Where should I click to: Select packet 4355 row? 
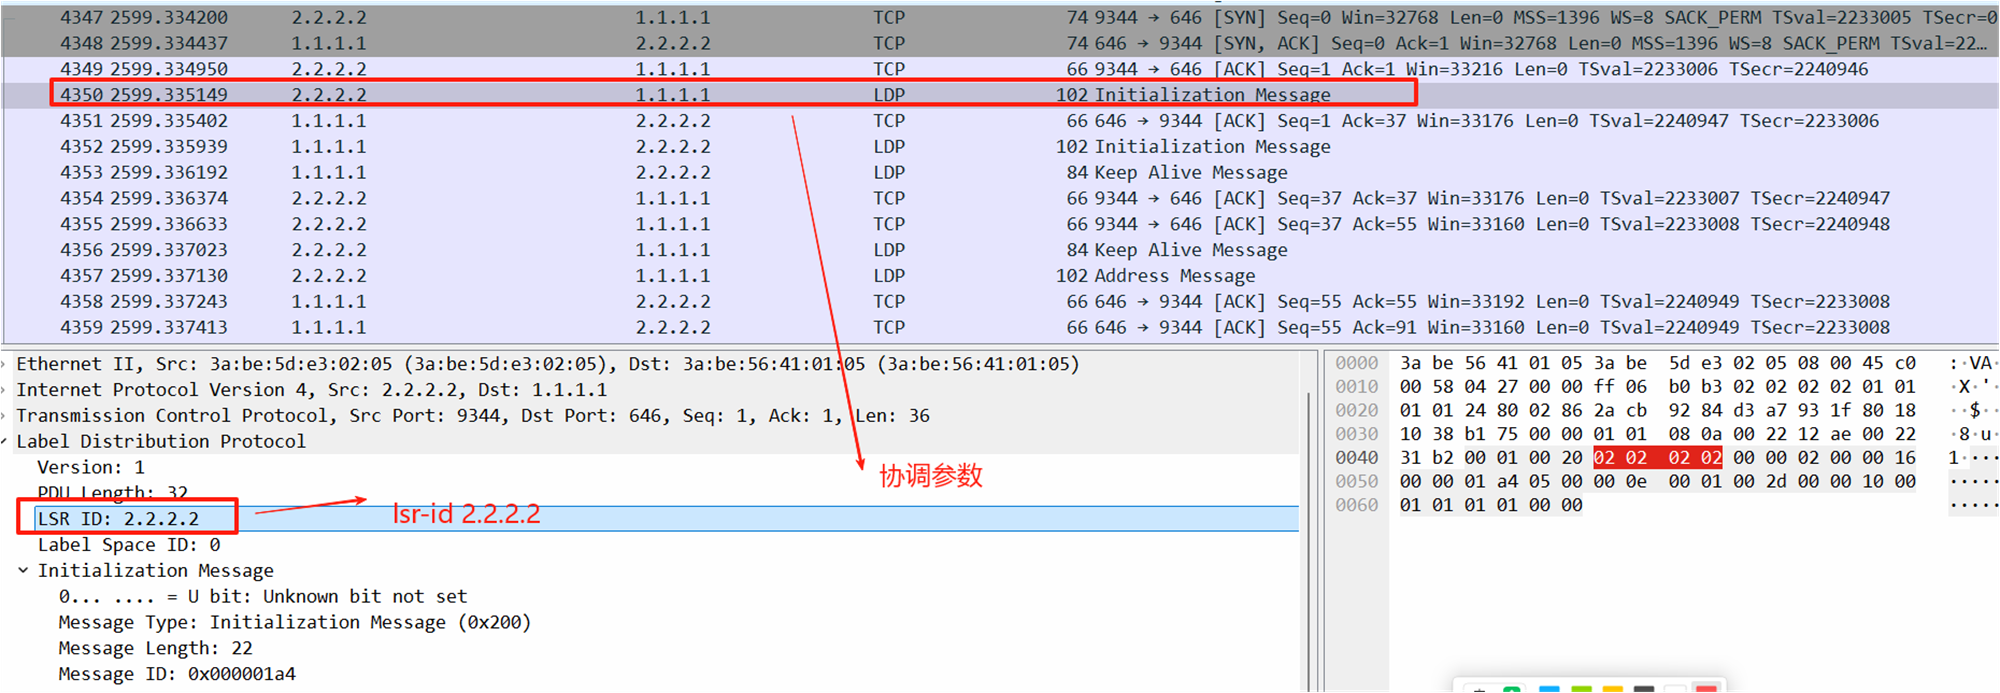1000,225
